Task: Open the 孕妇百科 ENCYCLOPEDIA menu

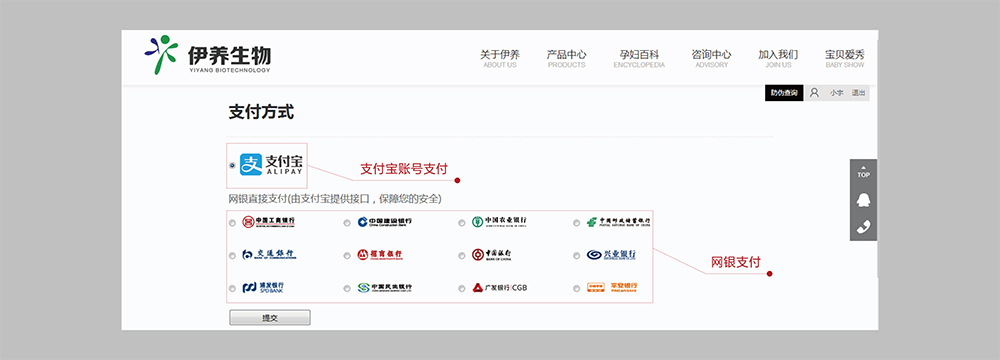Action: click(639, 59)
